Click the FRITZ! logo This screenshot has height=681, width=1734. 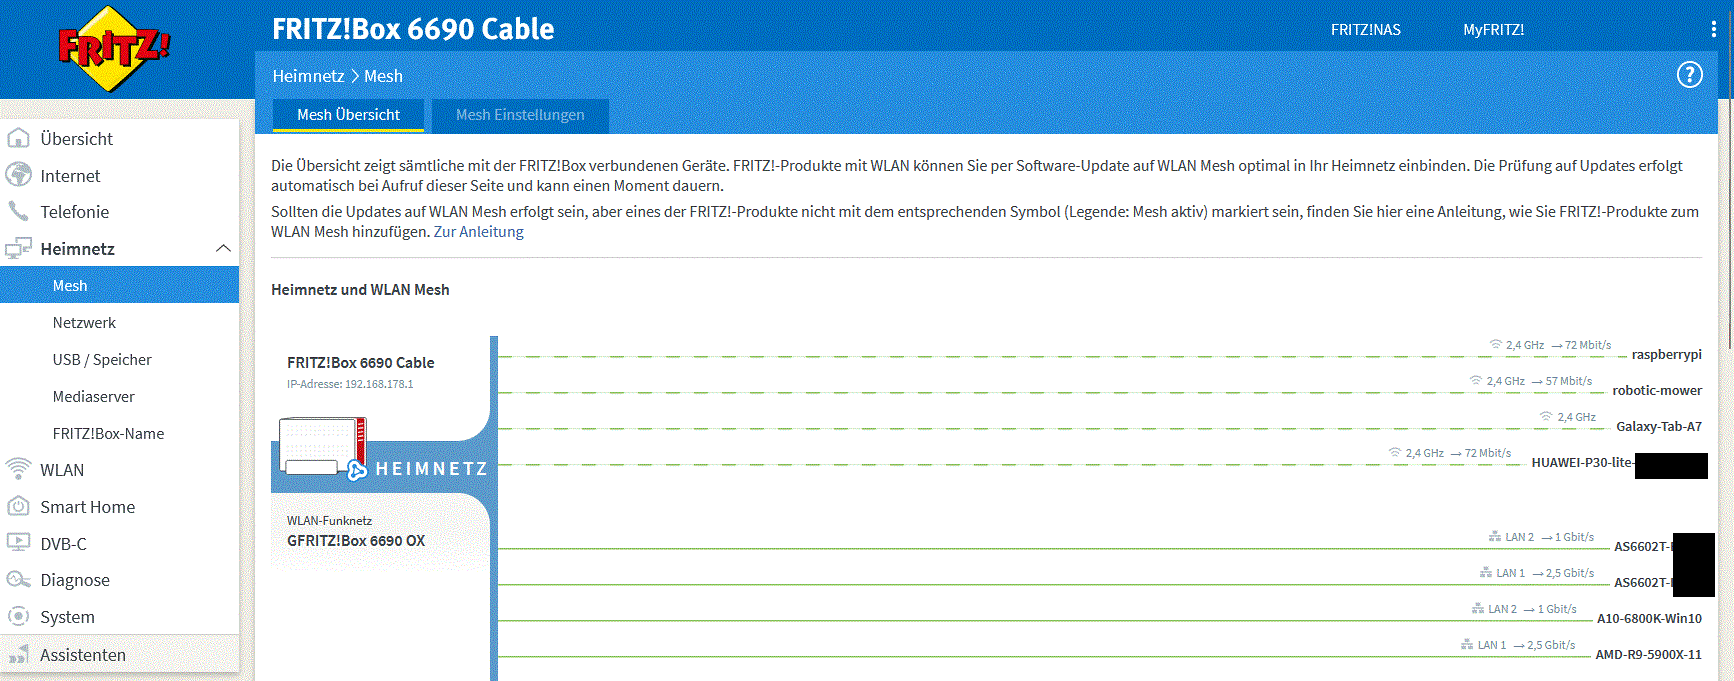pos(114,49)
